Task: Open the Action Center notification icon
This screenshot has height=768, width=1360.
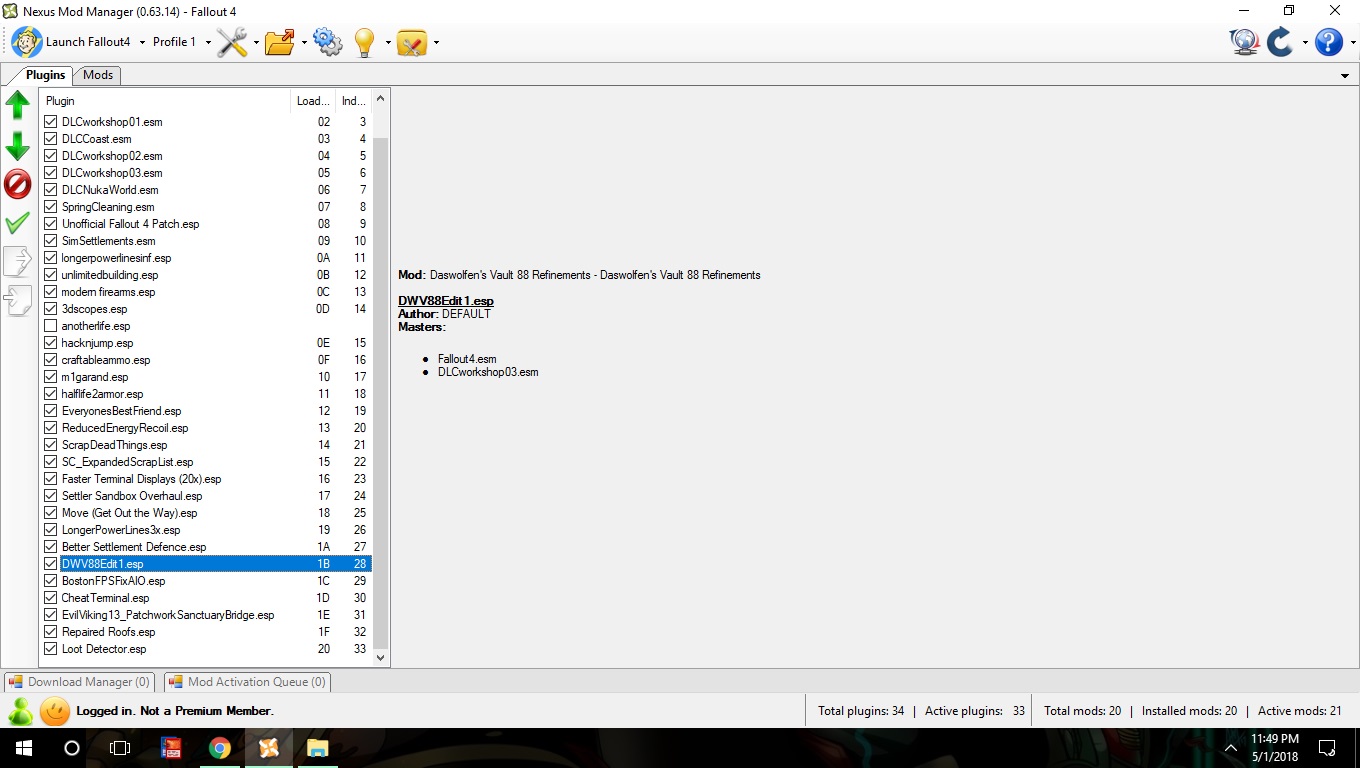Action: [1327, 748]
